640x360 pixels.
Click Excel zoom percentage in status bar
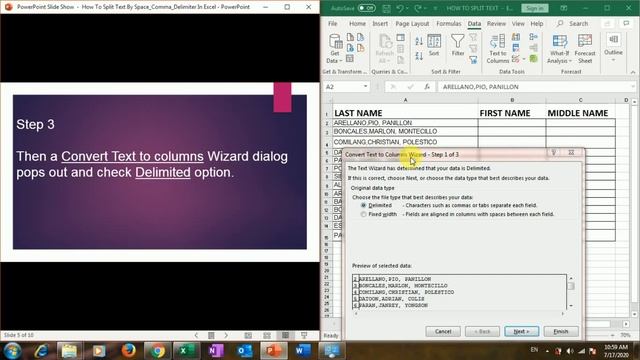pyautogui.click(x=625, y=335)
